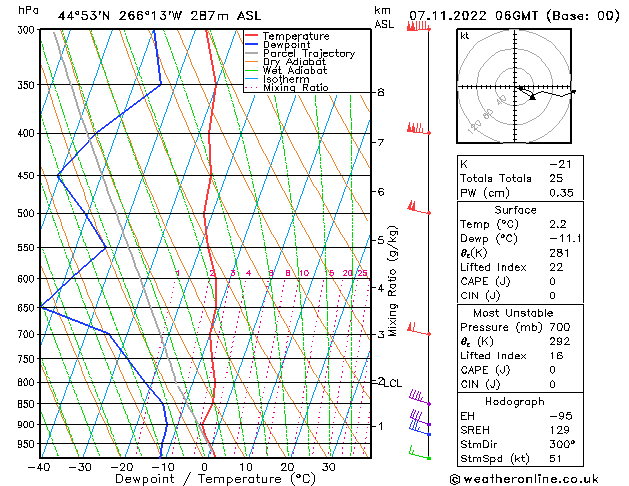Click the 500 hPa pressure axis label
The width and height of the screenshot is (629, 486).
click(26, 213)
